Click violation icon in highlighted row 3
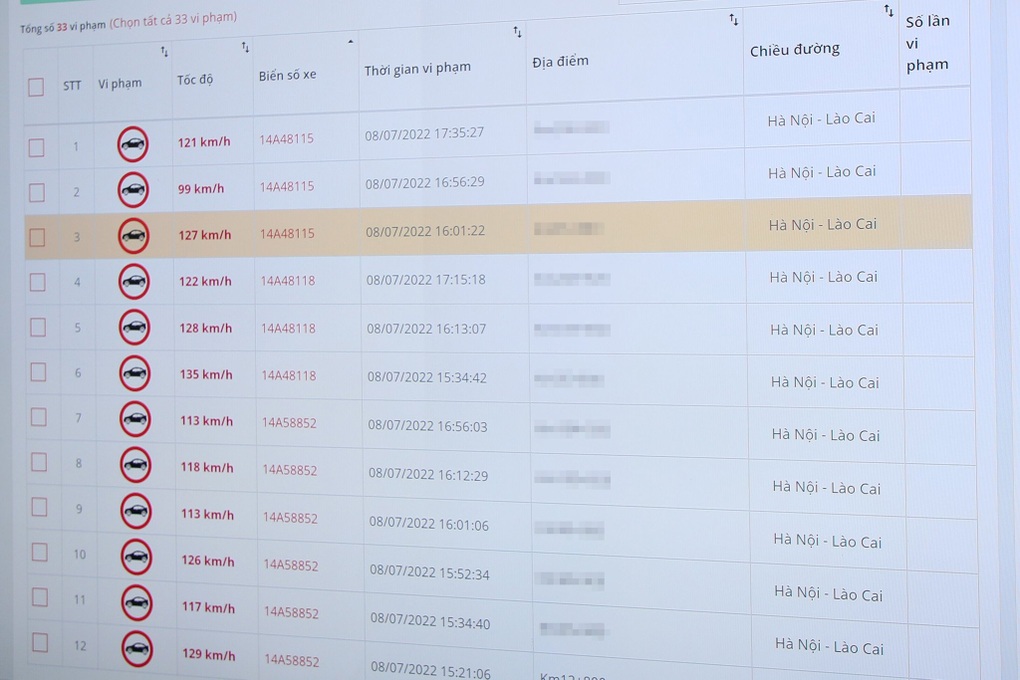 (133, 236)
